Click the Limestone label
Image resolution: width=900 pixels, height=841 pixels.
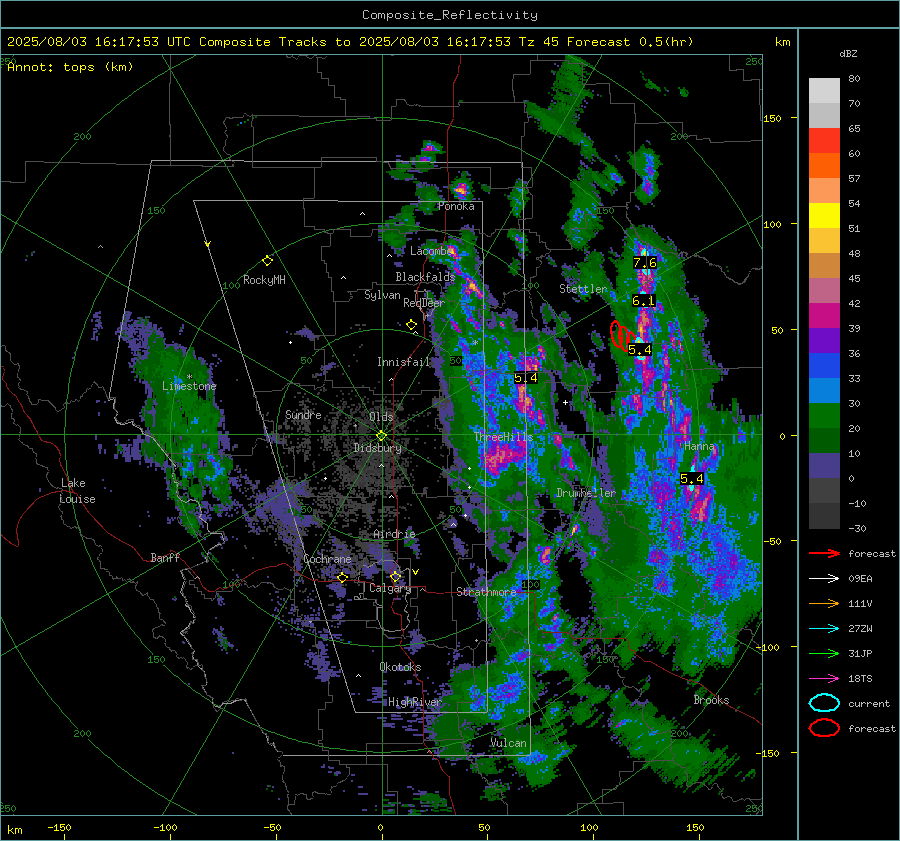189,386
